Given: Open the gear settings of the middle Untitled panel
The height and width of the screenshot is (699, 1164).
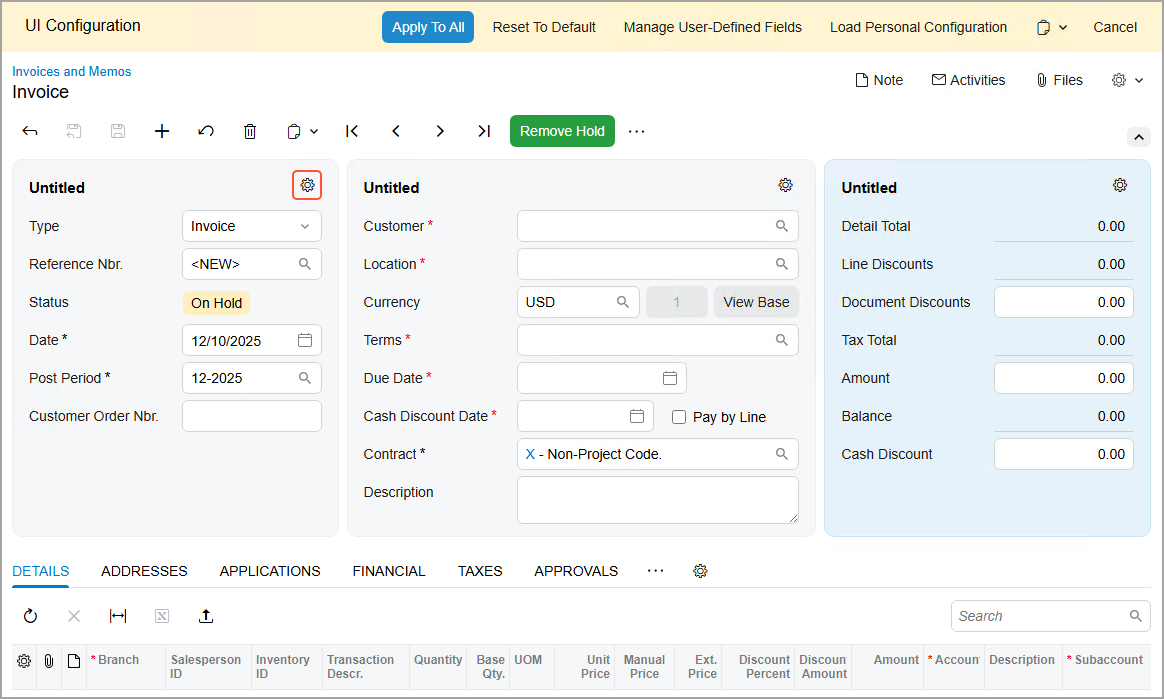Looking at the screenshot, I should click(785, 185).
